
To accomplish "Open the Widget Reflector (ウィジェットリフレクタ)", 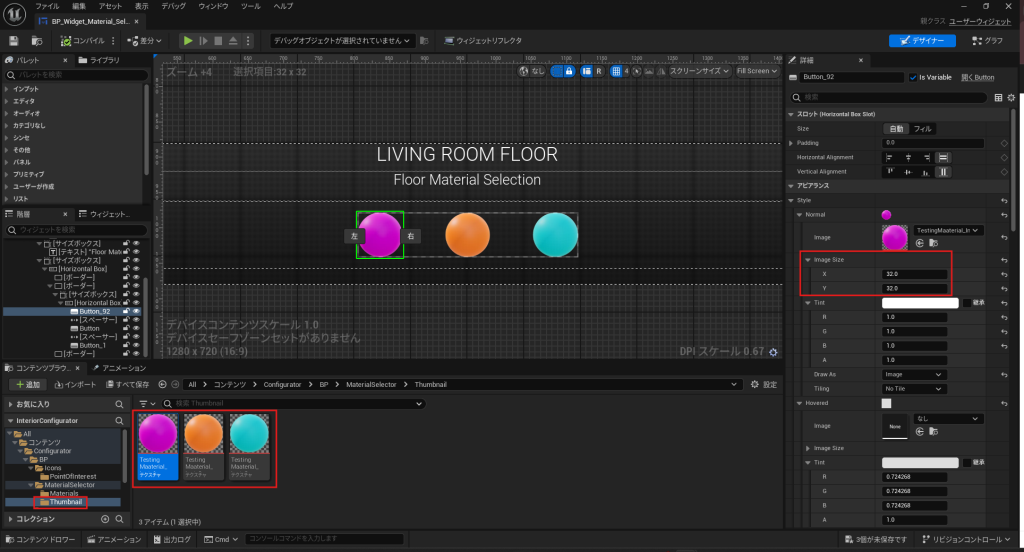I will click(484, 41).
